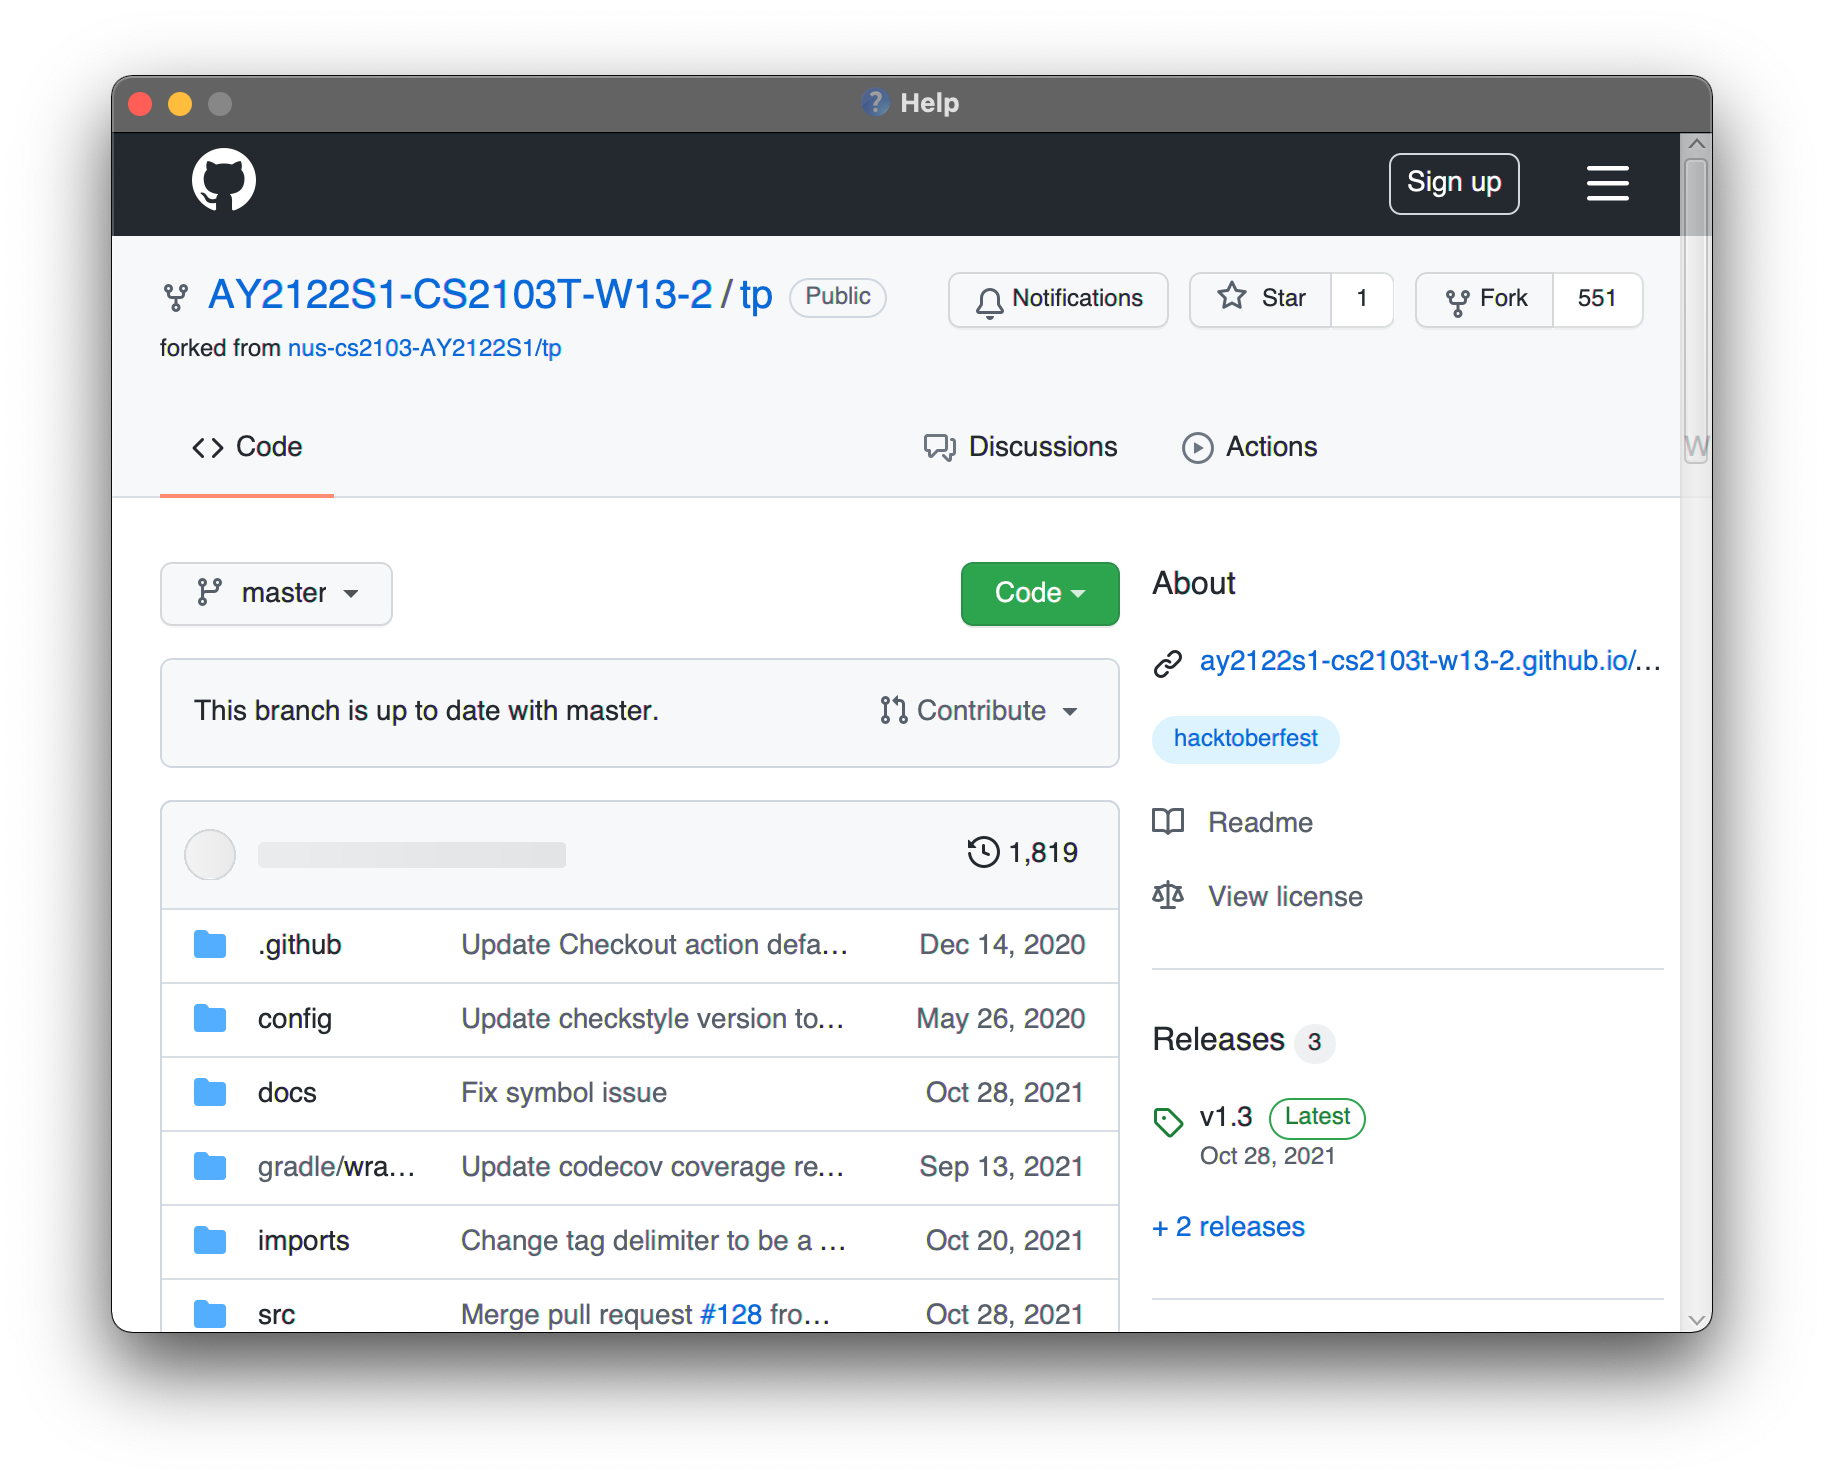Click the fork icon beside repository name

pyautogui.click(x=175, y=297)
